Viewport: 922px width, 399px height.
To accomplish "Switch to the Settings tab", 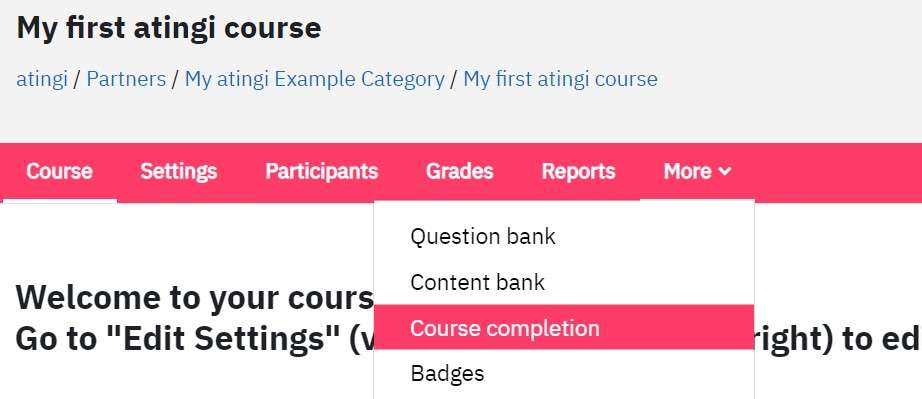I will tap(178, 172).
